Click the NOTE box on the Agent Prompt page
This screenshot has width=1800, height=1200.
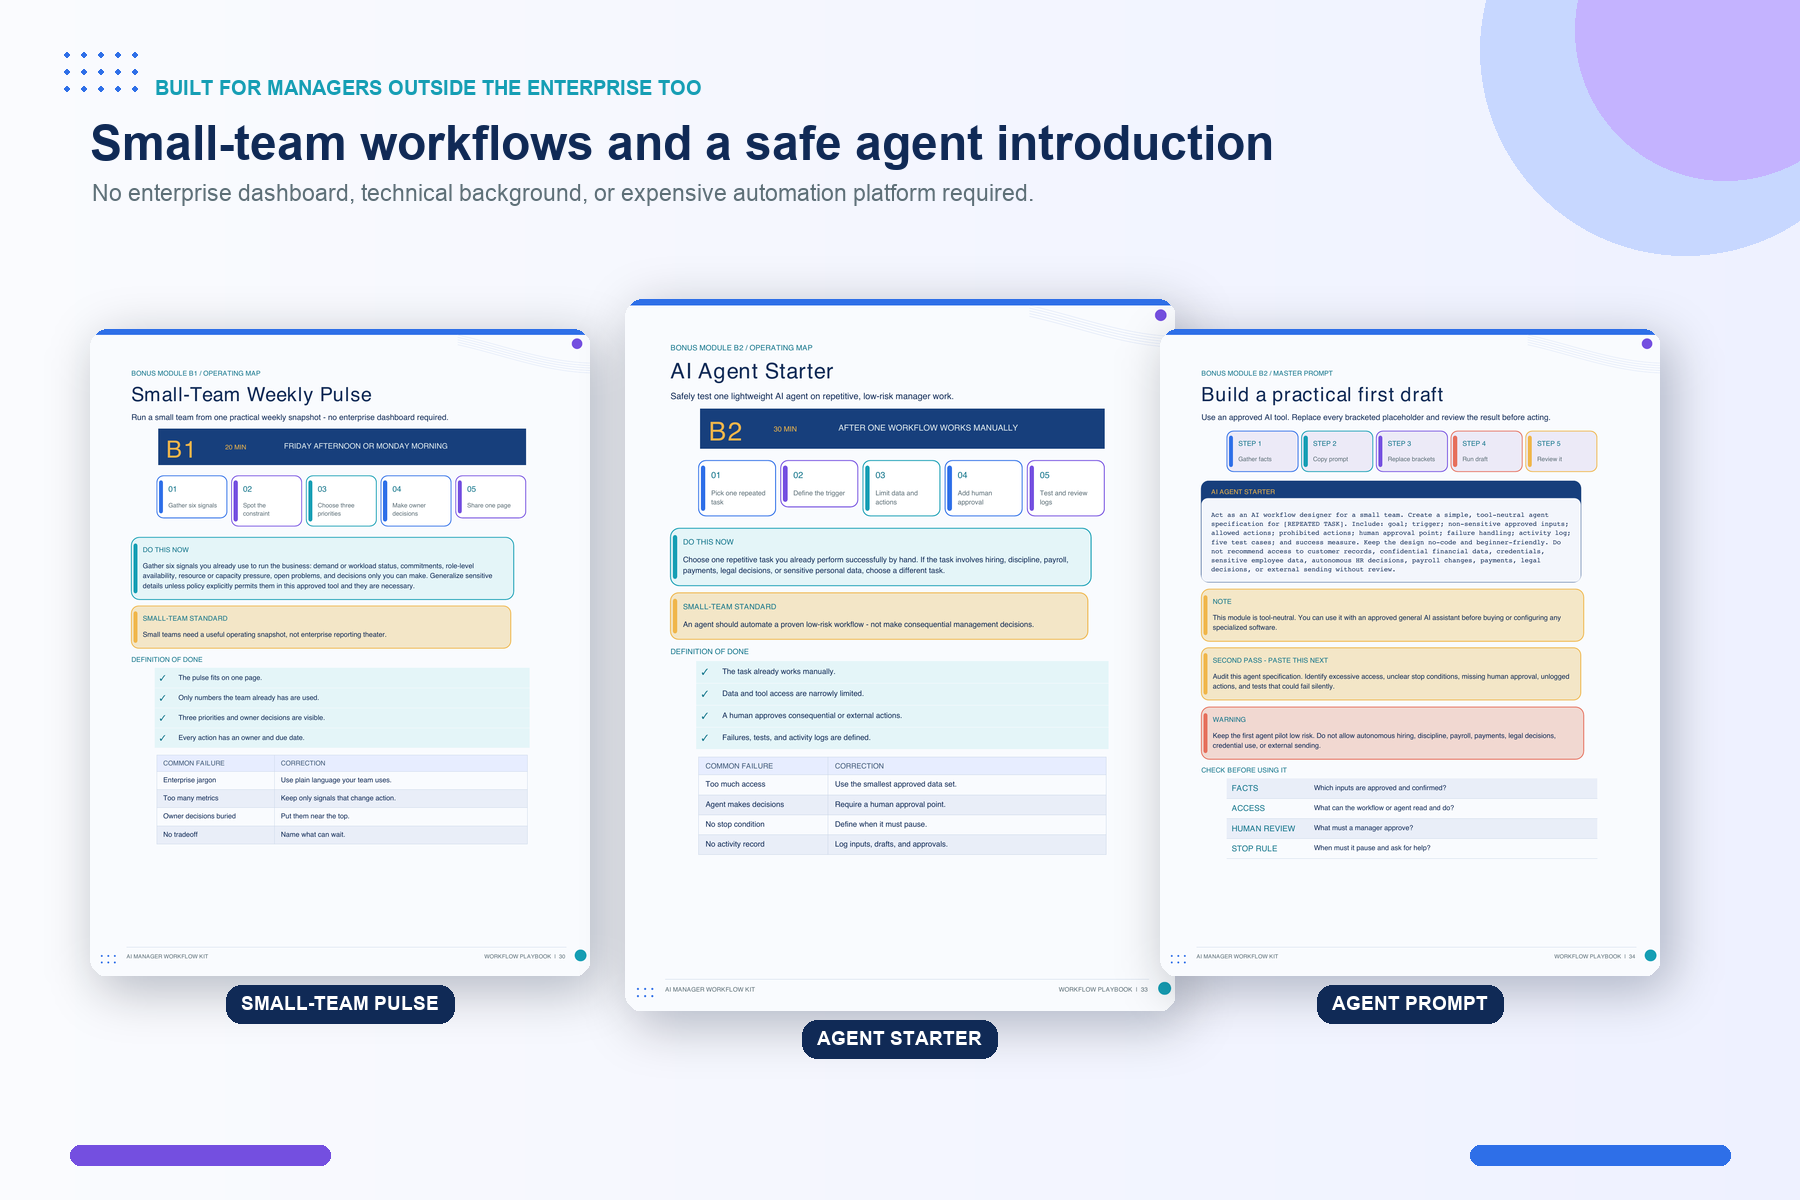(x=1392, y=615)
